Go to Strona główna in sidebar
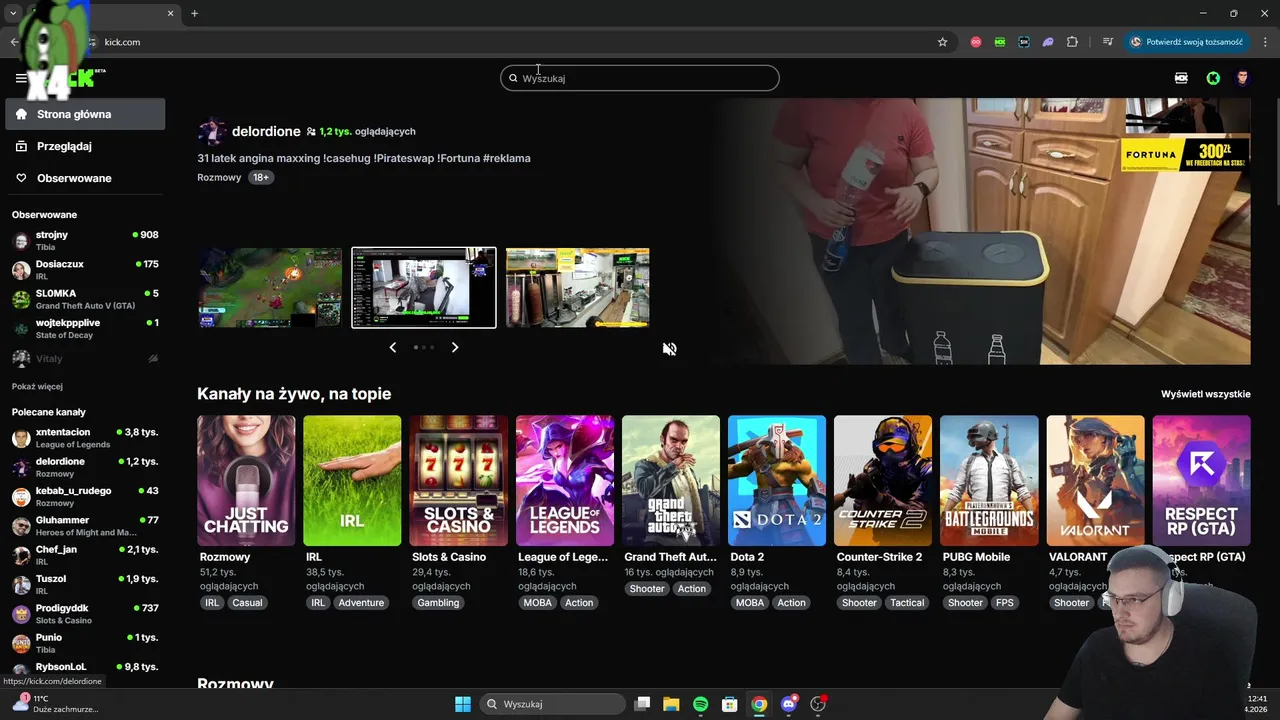This screenshot has height=720, width=1280. (85, 114)
